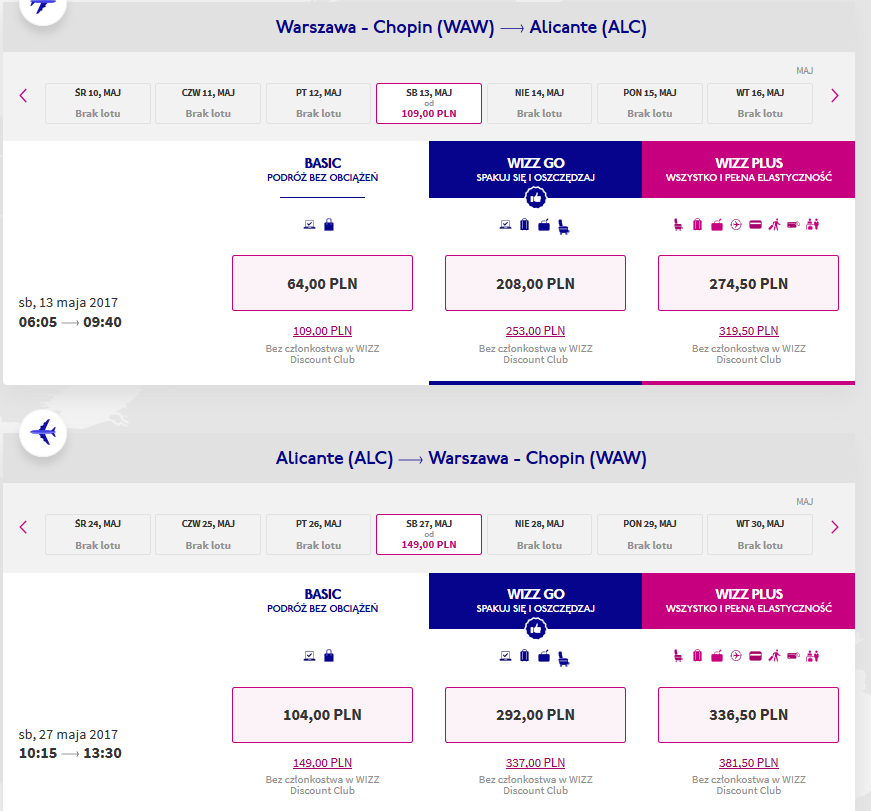This screenshot has height=811, width=871.
Task: Open return WIZZ PLUS column header
Action: [748, 601]
